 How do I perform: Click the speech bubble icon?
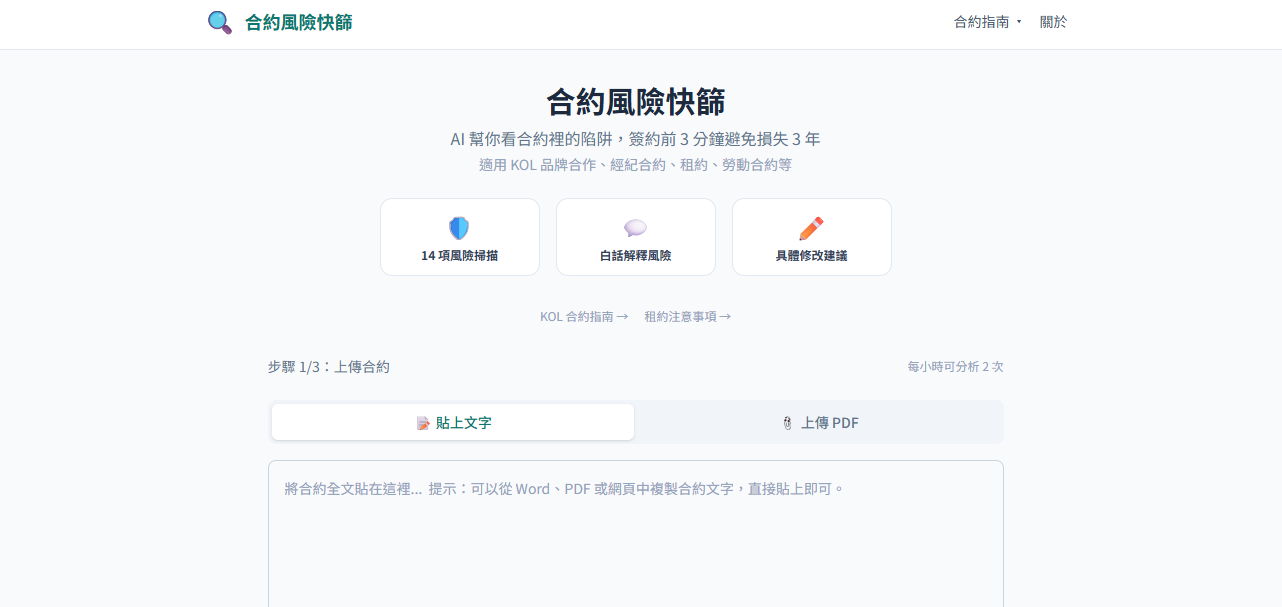pos(635,228)
